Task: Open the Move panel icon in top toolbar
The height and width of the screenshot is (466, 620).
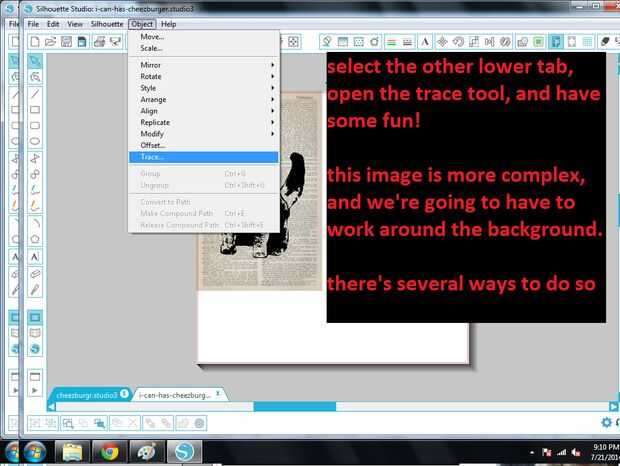Action: point(442,42)
